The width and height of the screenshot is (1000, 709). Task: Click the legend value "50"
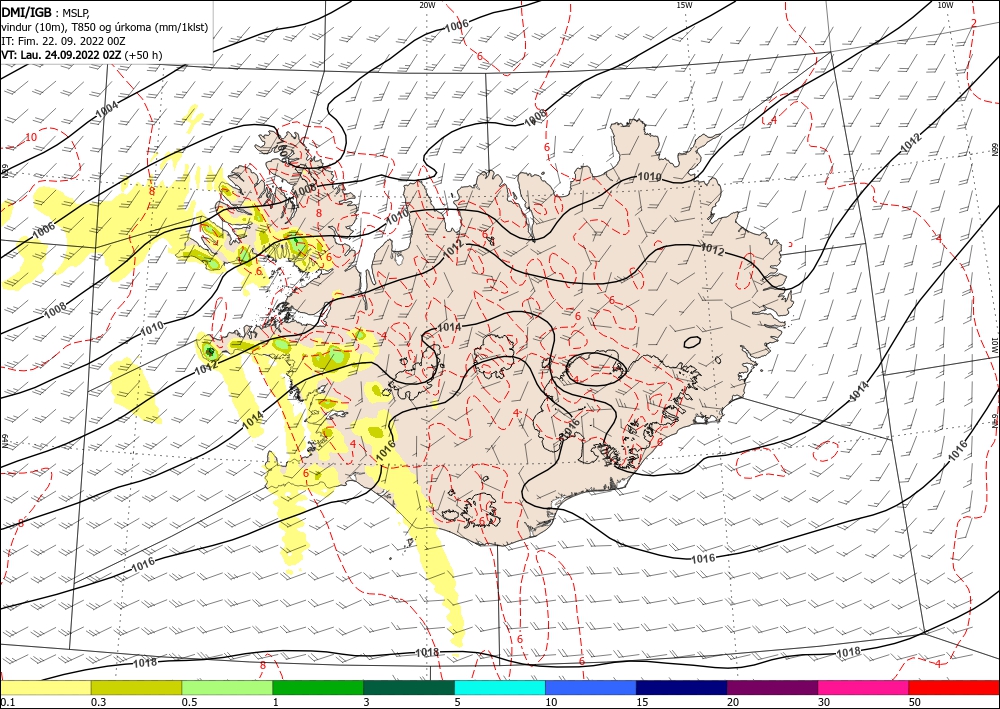click(915, 702)
